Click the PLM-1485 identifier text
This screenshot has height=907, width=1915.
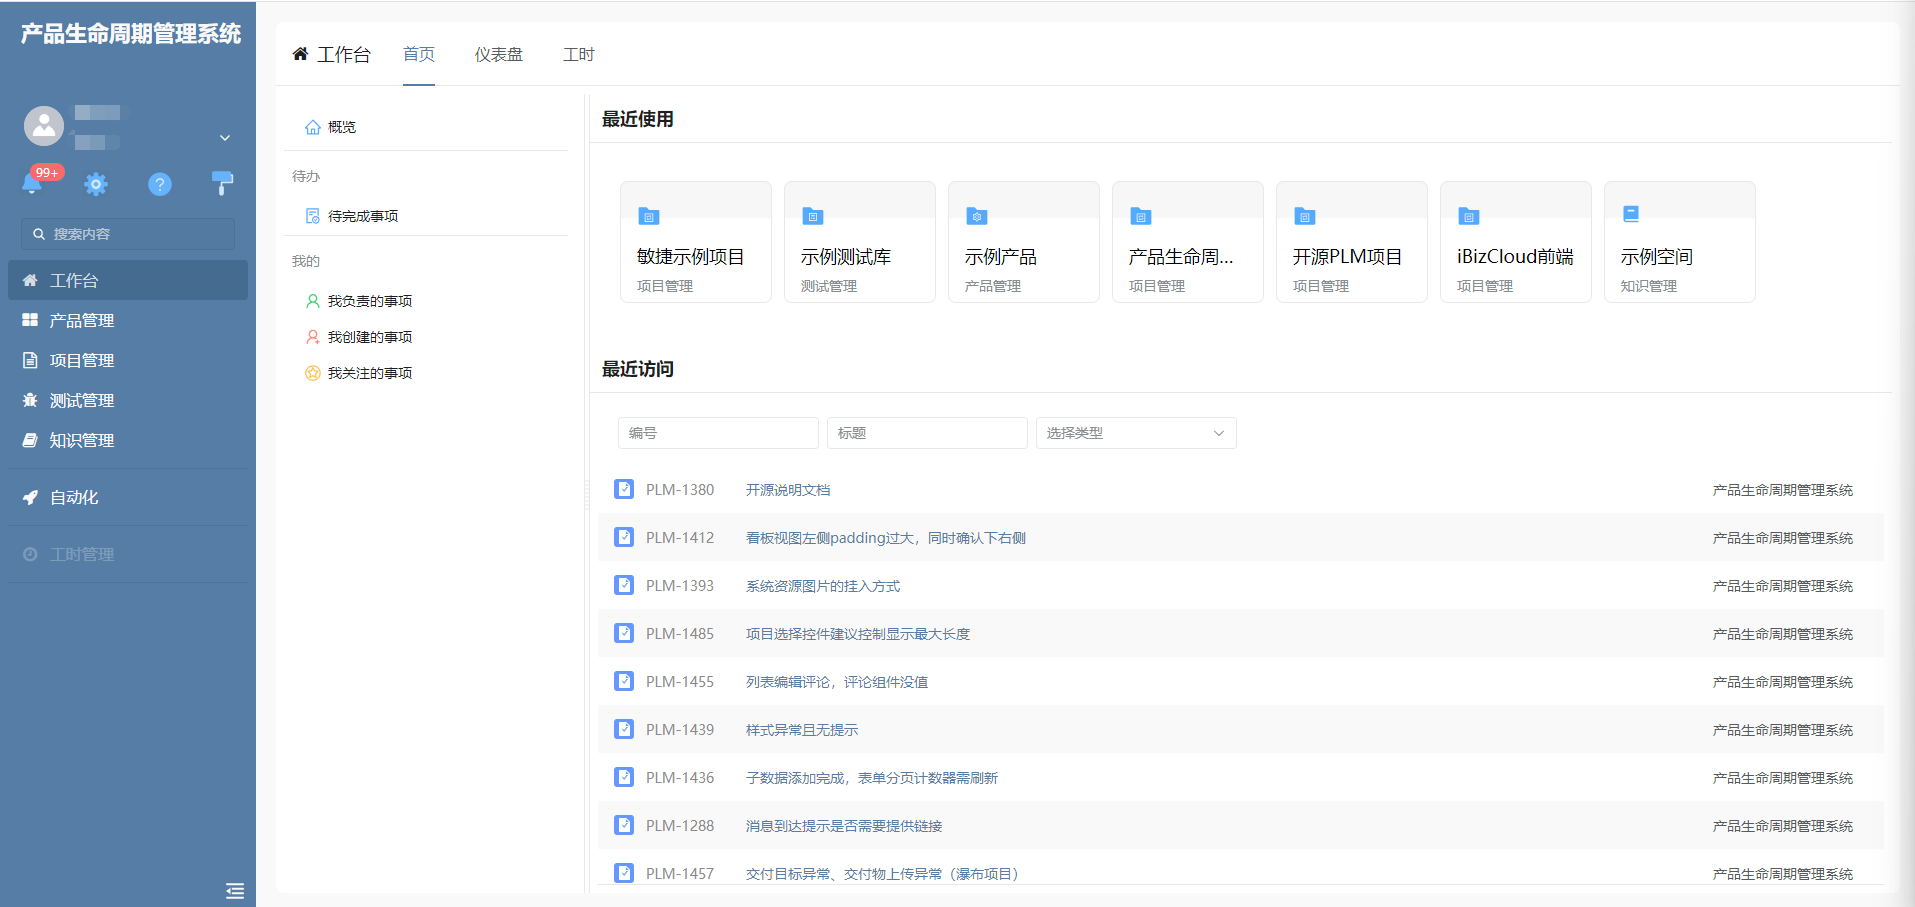click(680, 634)
